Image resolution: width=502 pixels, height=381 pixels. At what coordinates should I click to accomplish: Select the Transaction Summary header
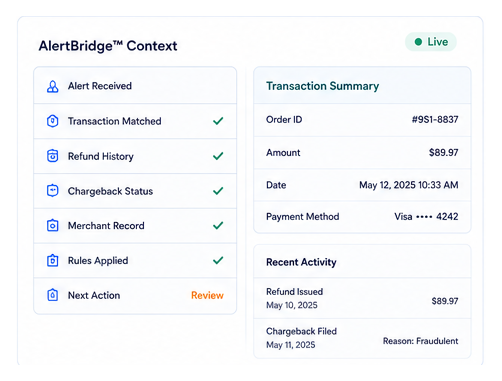pyautogui.click(x=322, y=86)
